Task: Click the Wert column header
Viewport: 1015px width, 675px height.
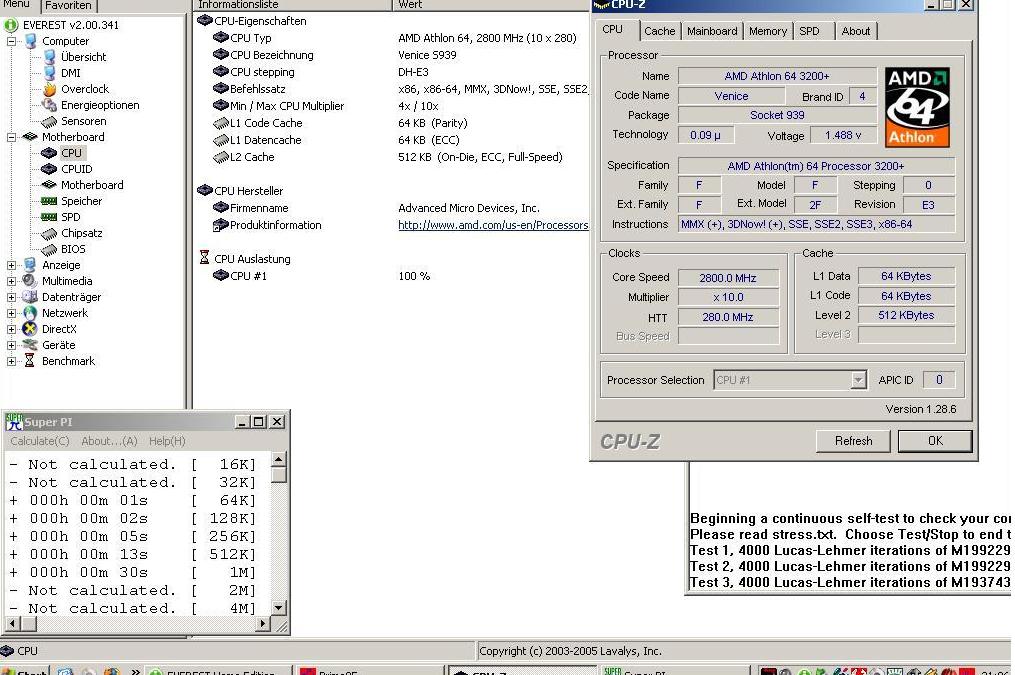Action: pyautogui.click(x=492, y=5)
